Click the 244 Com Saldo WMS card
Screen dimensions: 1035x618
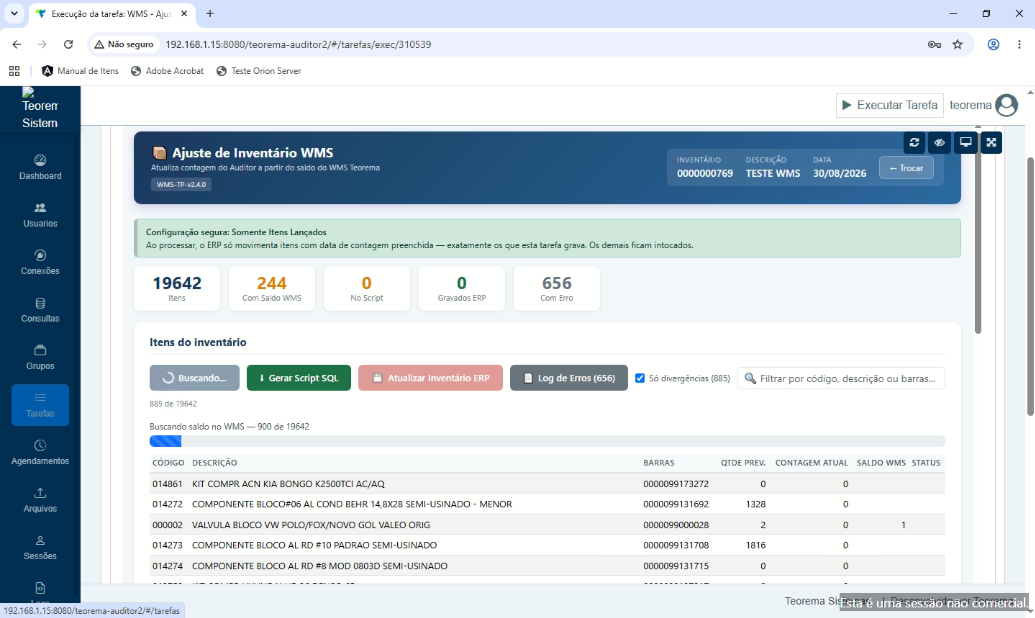pyautogui.click(x=272, y=289)
